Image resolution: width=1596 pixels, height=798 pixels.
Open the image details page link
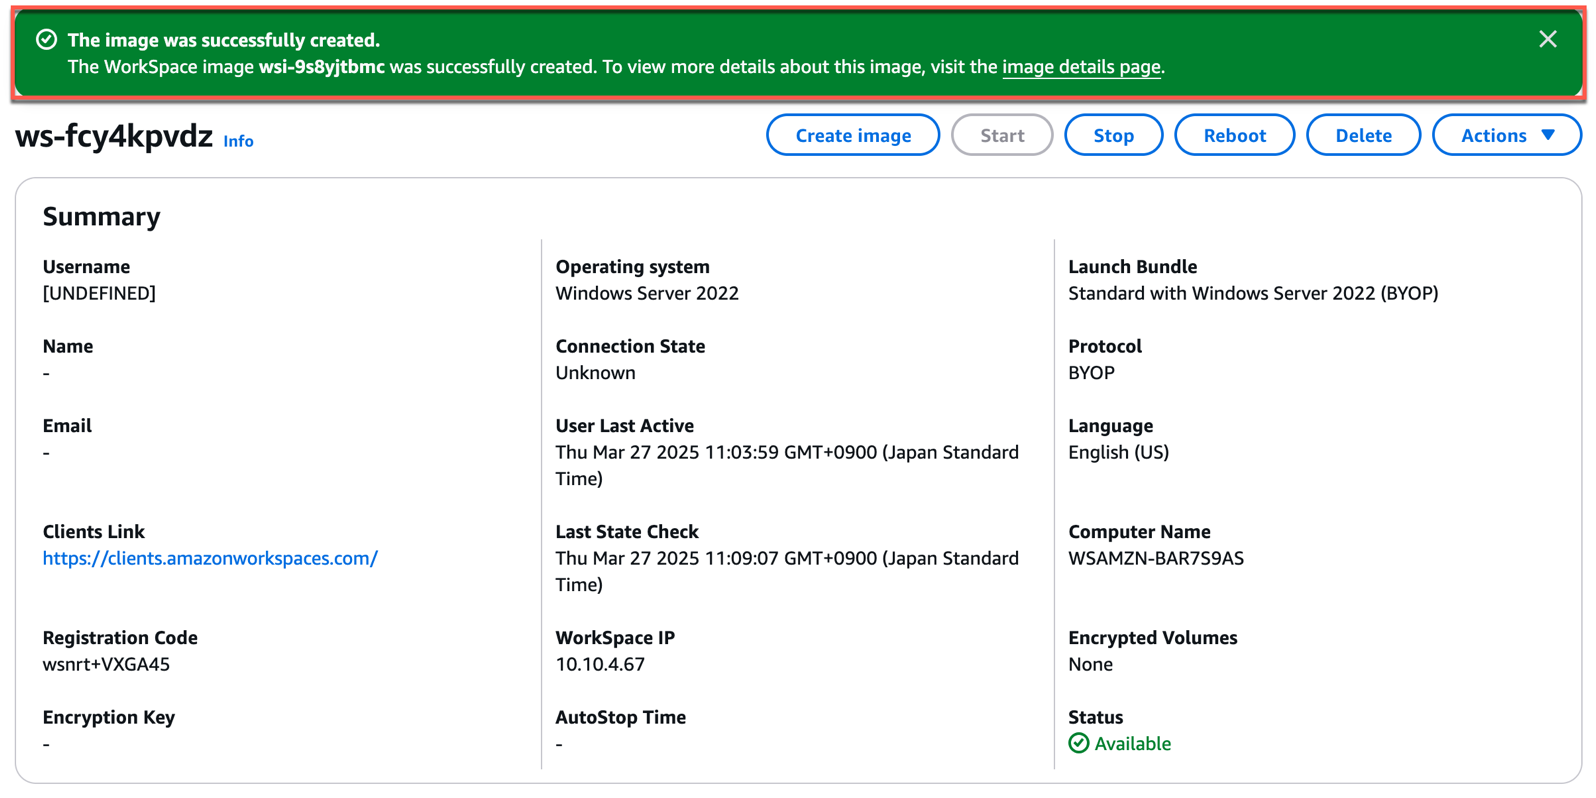1081,67
